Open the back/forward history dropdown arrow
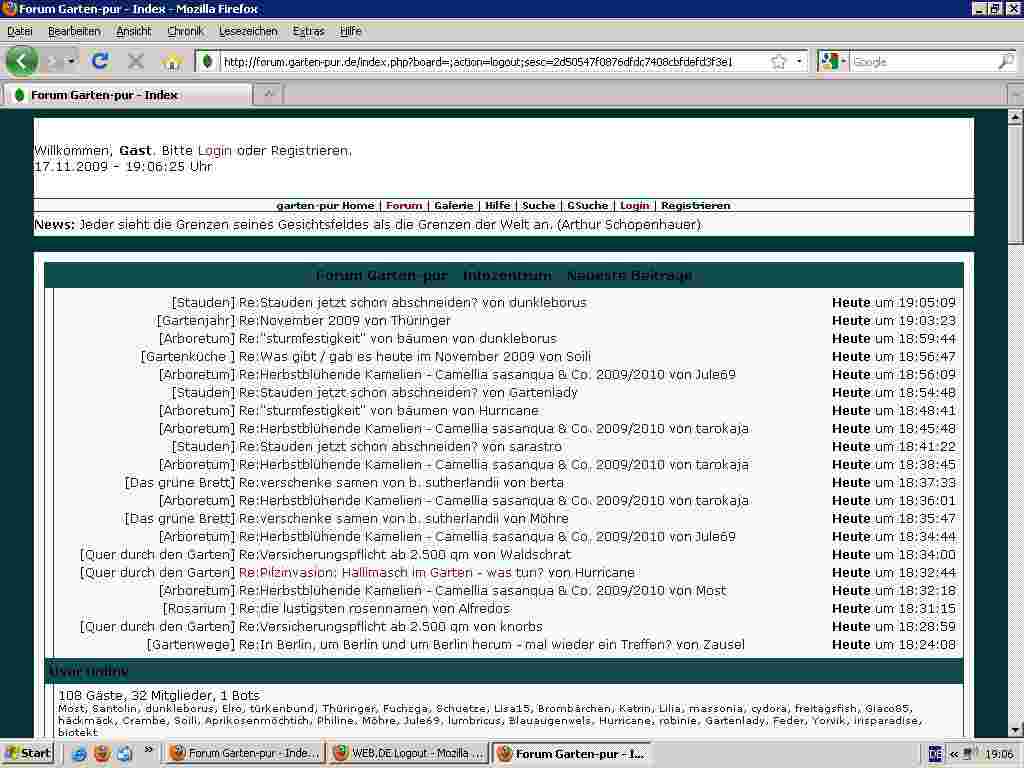 [x=71, y=62]
